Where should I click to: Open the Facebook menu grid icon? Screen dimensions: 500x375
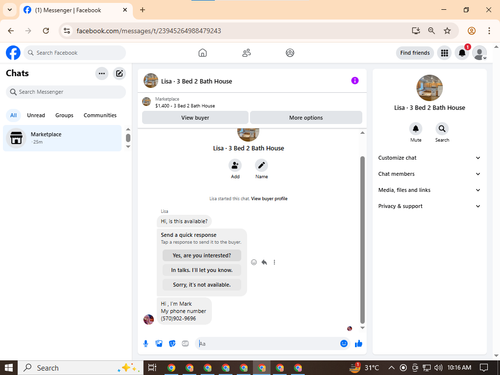click(444, 53)
